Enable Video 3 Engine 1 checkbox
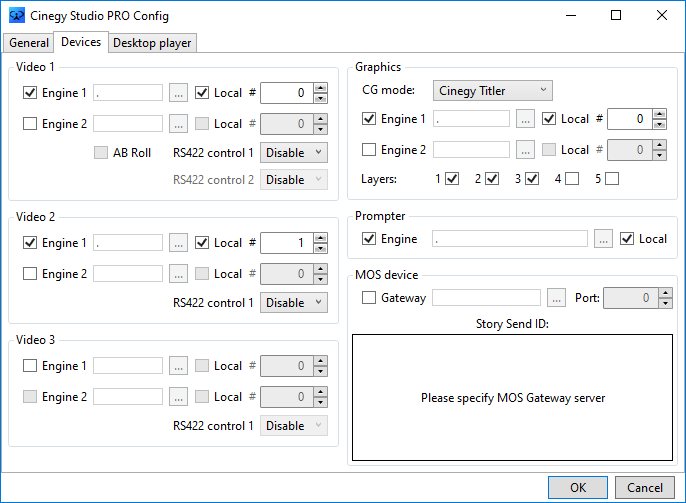Screen dimensions: 686x503 (x=30, y=366)
